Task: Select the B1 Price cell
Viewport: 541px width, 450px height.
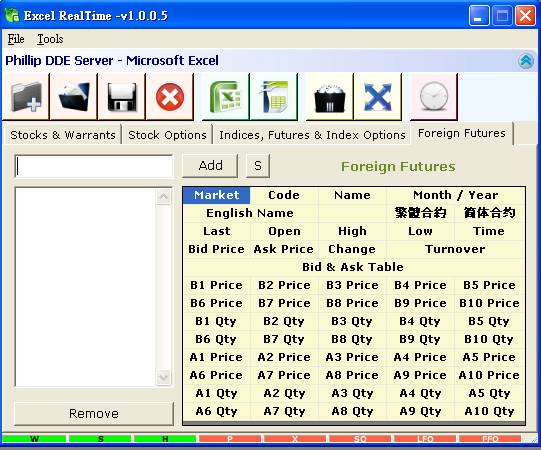Action: click(x=216, y=285)
